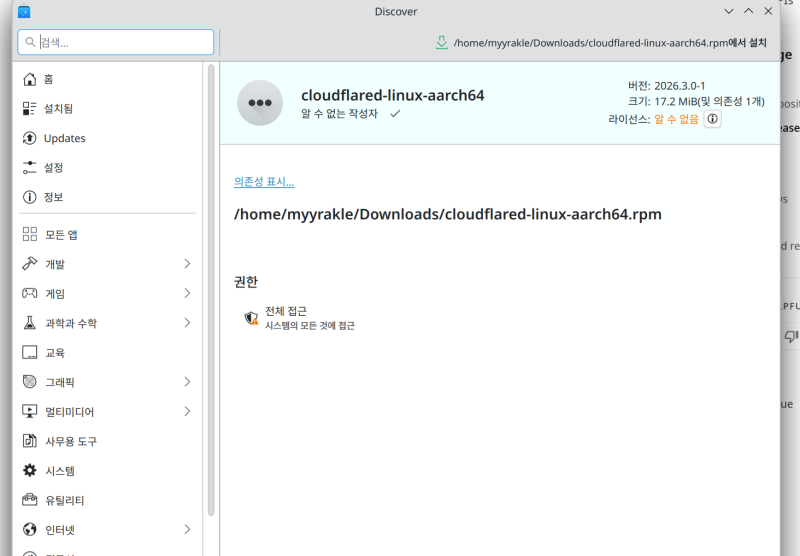Click the license info icon button
This screenshot has height=556, width=800.
[x=713, y=119]
